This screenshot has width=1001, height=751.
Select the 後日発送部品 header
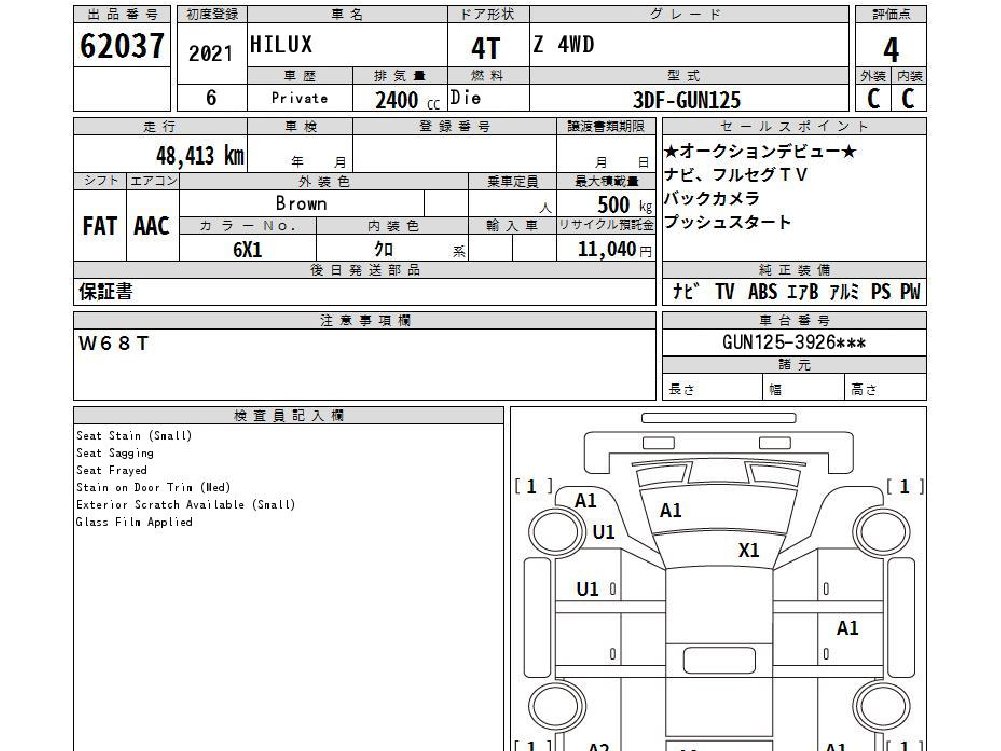[365, 269]
